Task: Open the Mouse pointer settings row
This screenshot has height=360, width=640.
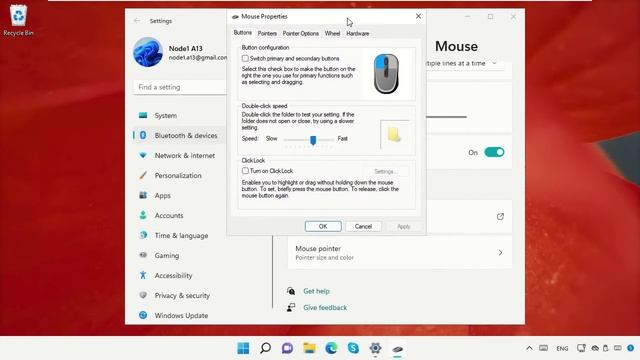Action: [x=400, y=253]
